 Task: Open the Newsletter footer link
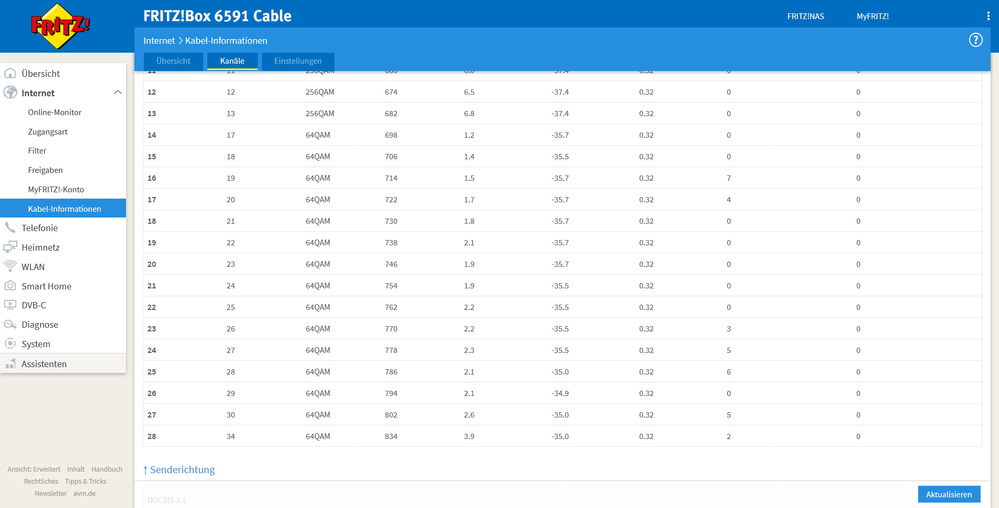click(x=50, y=493)
